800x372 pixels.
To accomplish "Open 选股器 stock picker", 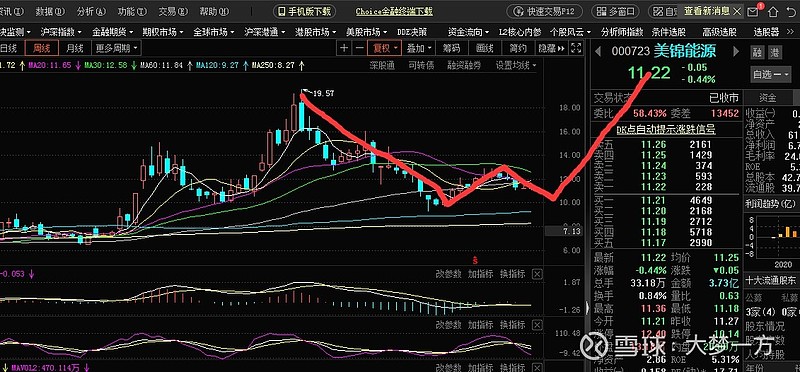I will [x=766, y=32].
